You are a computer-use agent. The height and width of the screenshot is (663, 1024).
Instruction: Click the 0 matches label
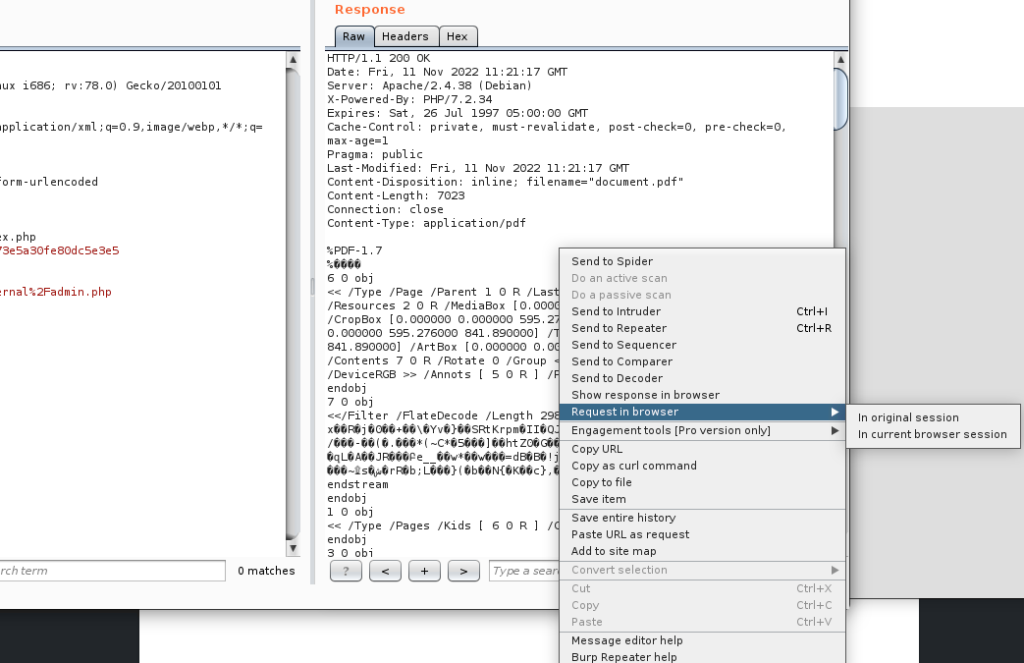point(266,571)
